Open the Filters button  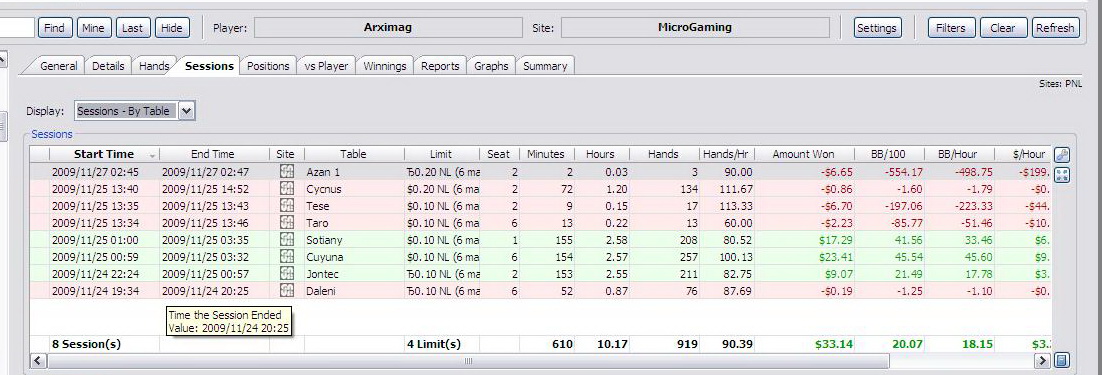pos(951,28)
